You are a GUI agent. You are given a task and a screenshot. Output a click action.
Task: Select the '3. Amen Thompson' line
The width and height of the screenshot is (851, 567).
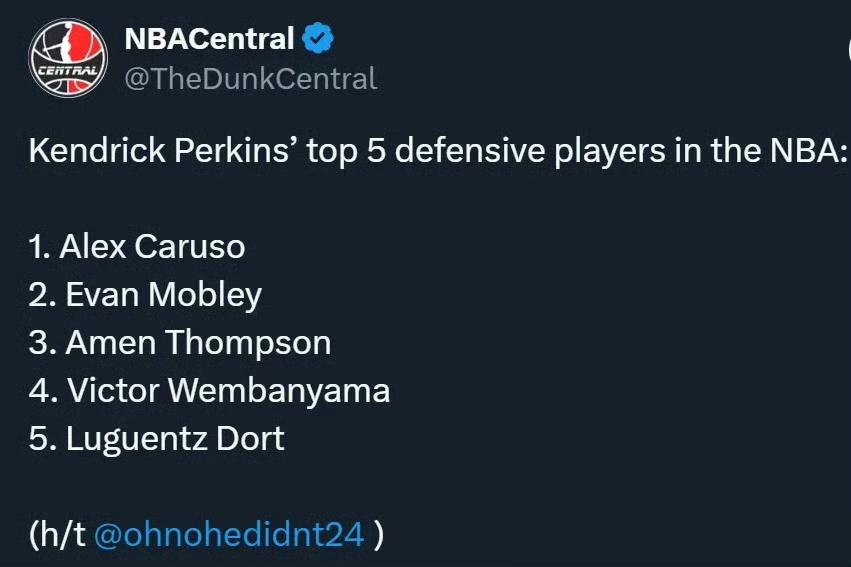[x=180, y=343]
